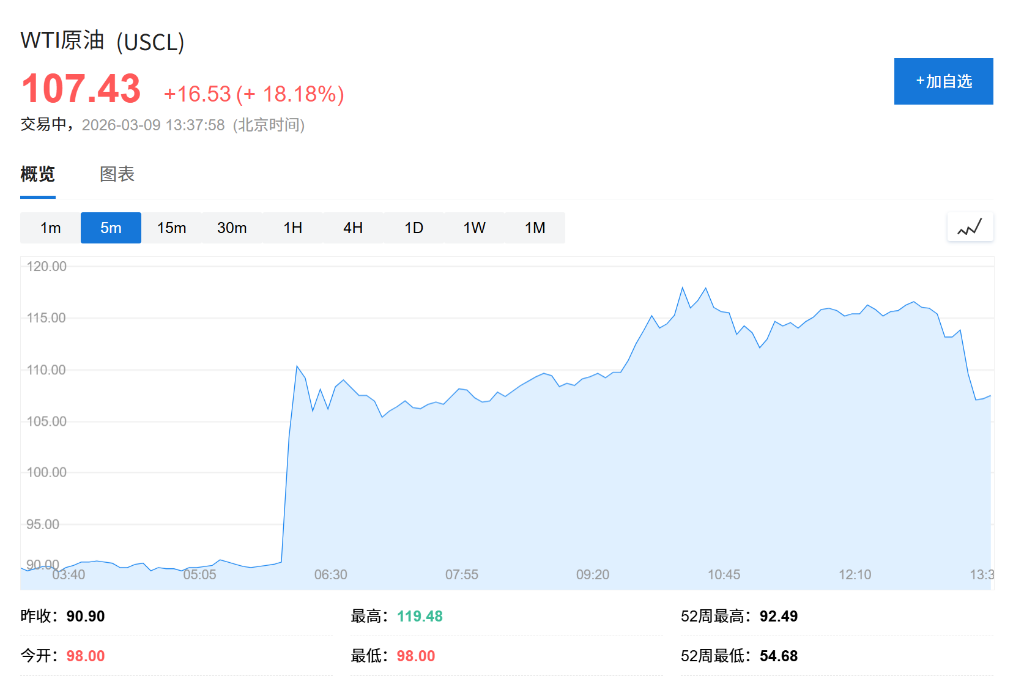Select the 5m interval
1024x683 pixels.
111,228
